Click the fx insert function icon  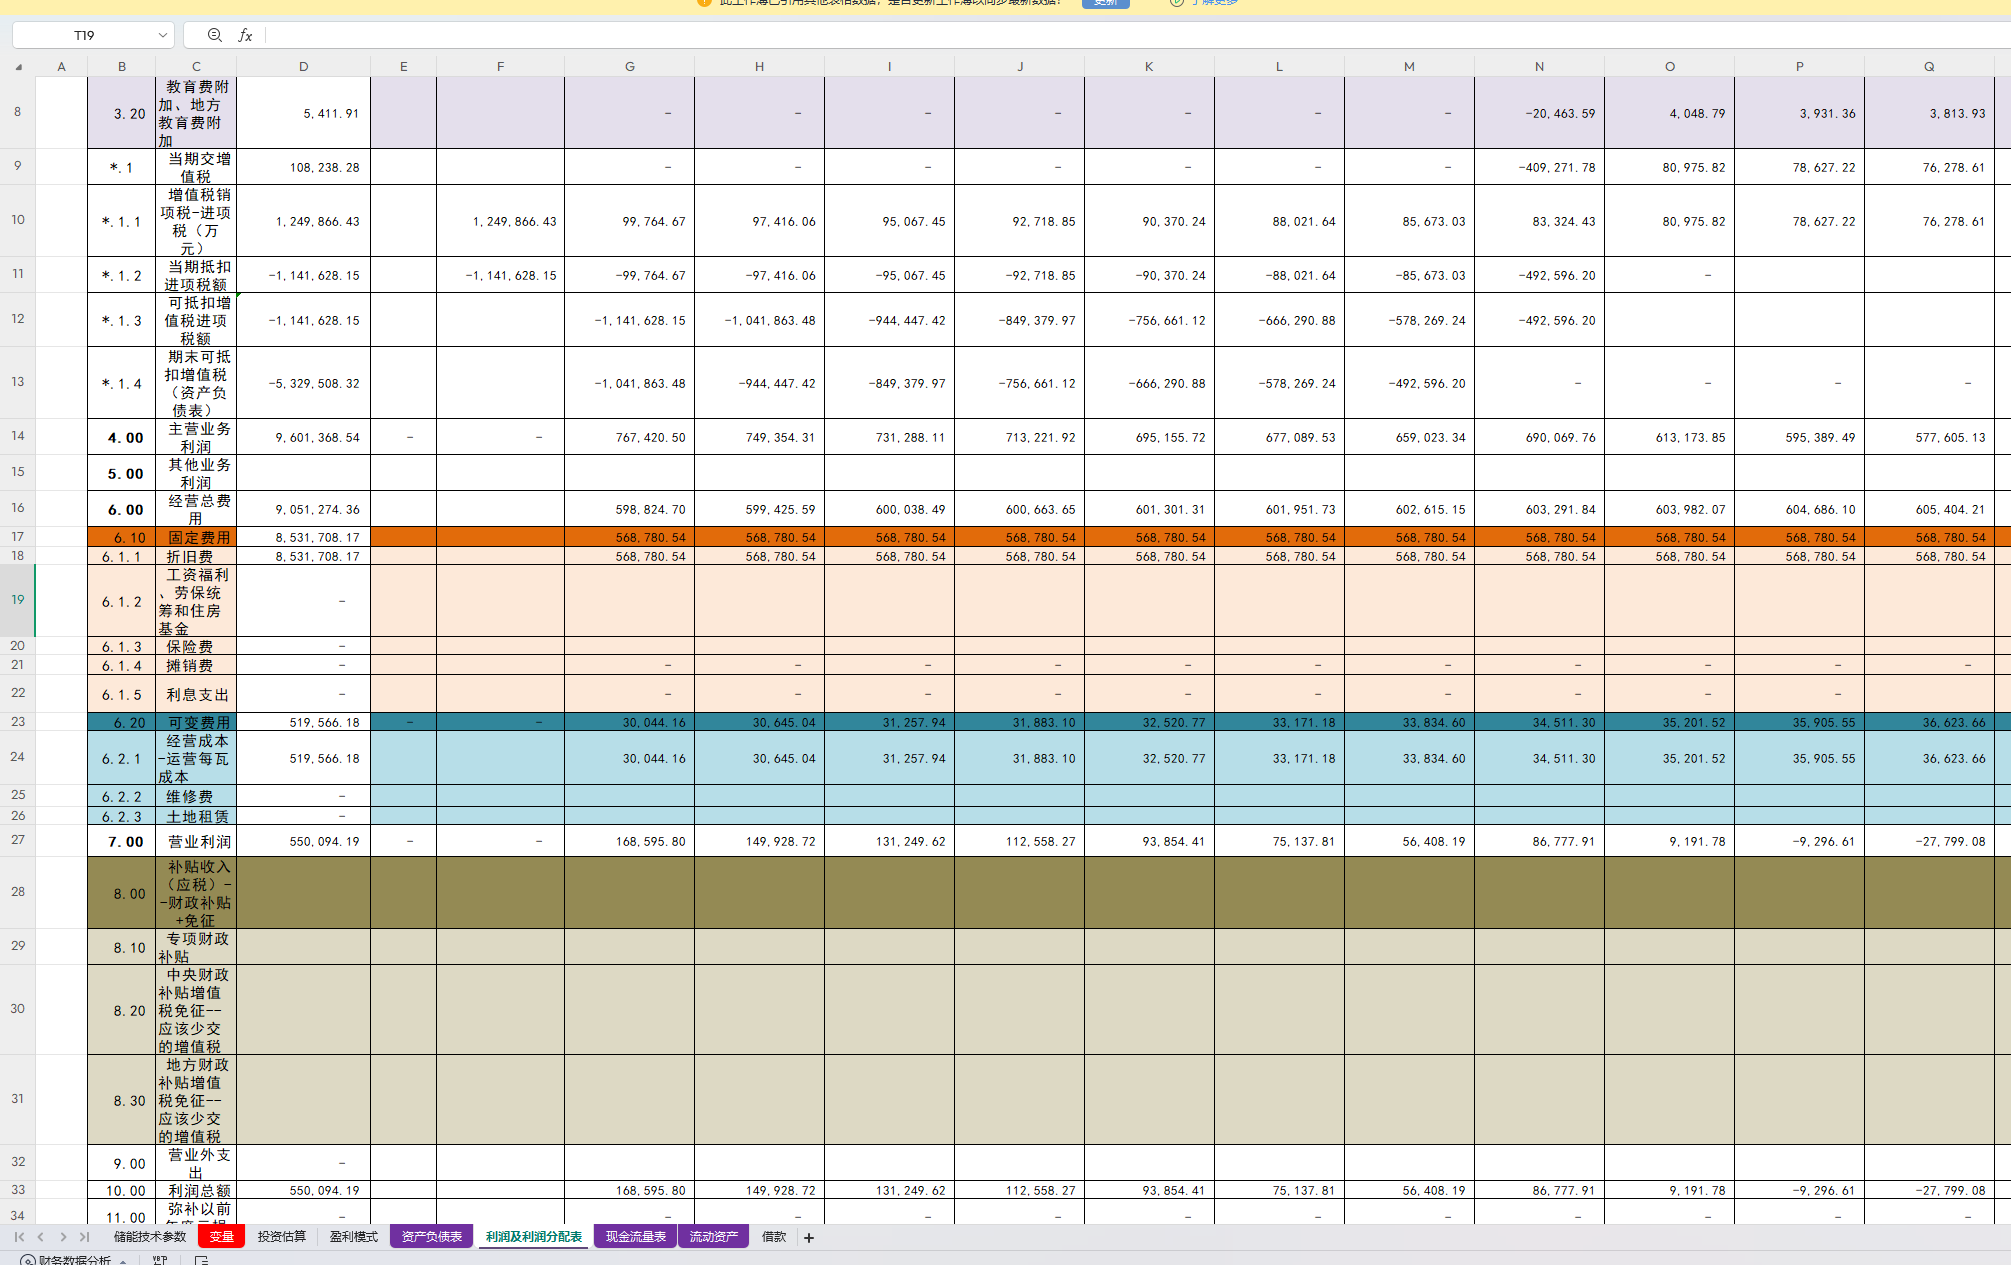coord(245,35)
